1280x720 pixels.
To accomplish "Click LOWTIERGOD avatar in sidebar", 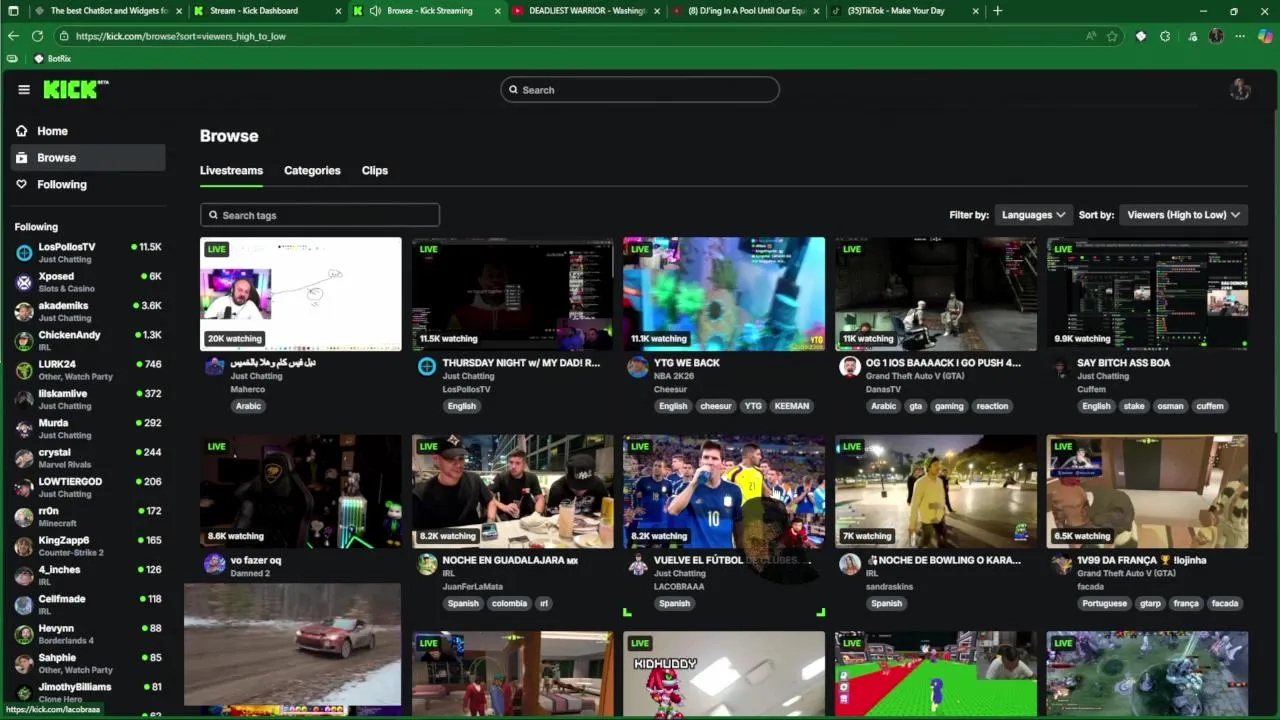I will 24,488.
